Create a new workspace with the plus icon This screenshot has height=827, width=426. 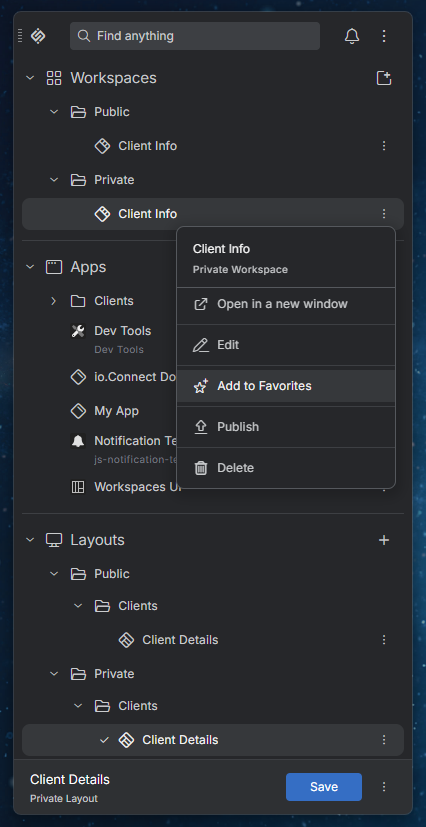pos(384,78)
